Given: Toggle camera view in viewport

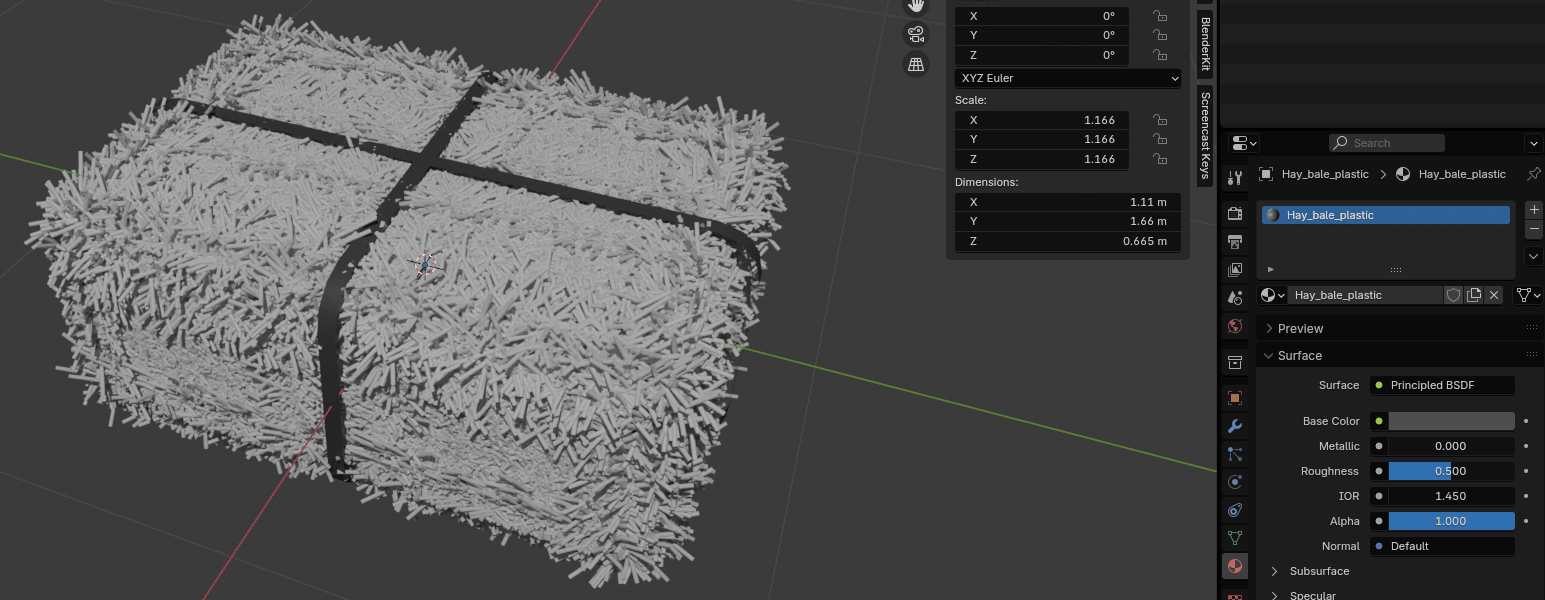Looking at the screenshot, I should (915, 35).
